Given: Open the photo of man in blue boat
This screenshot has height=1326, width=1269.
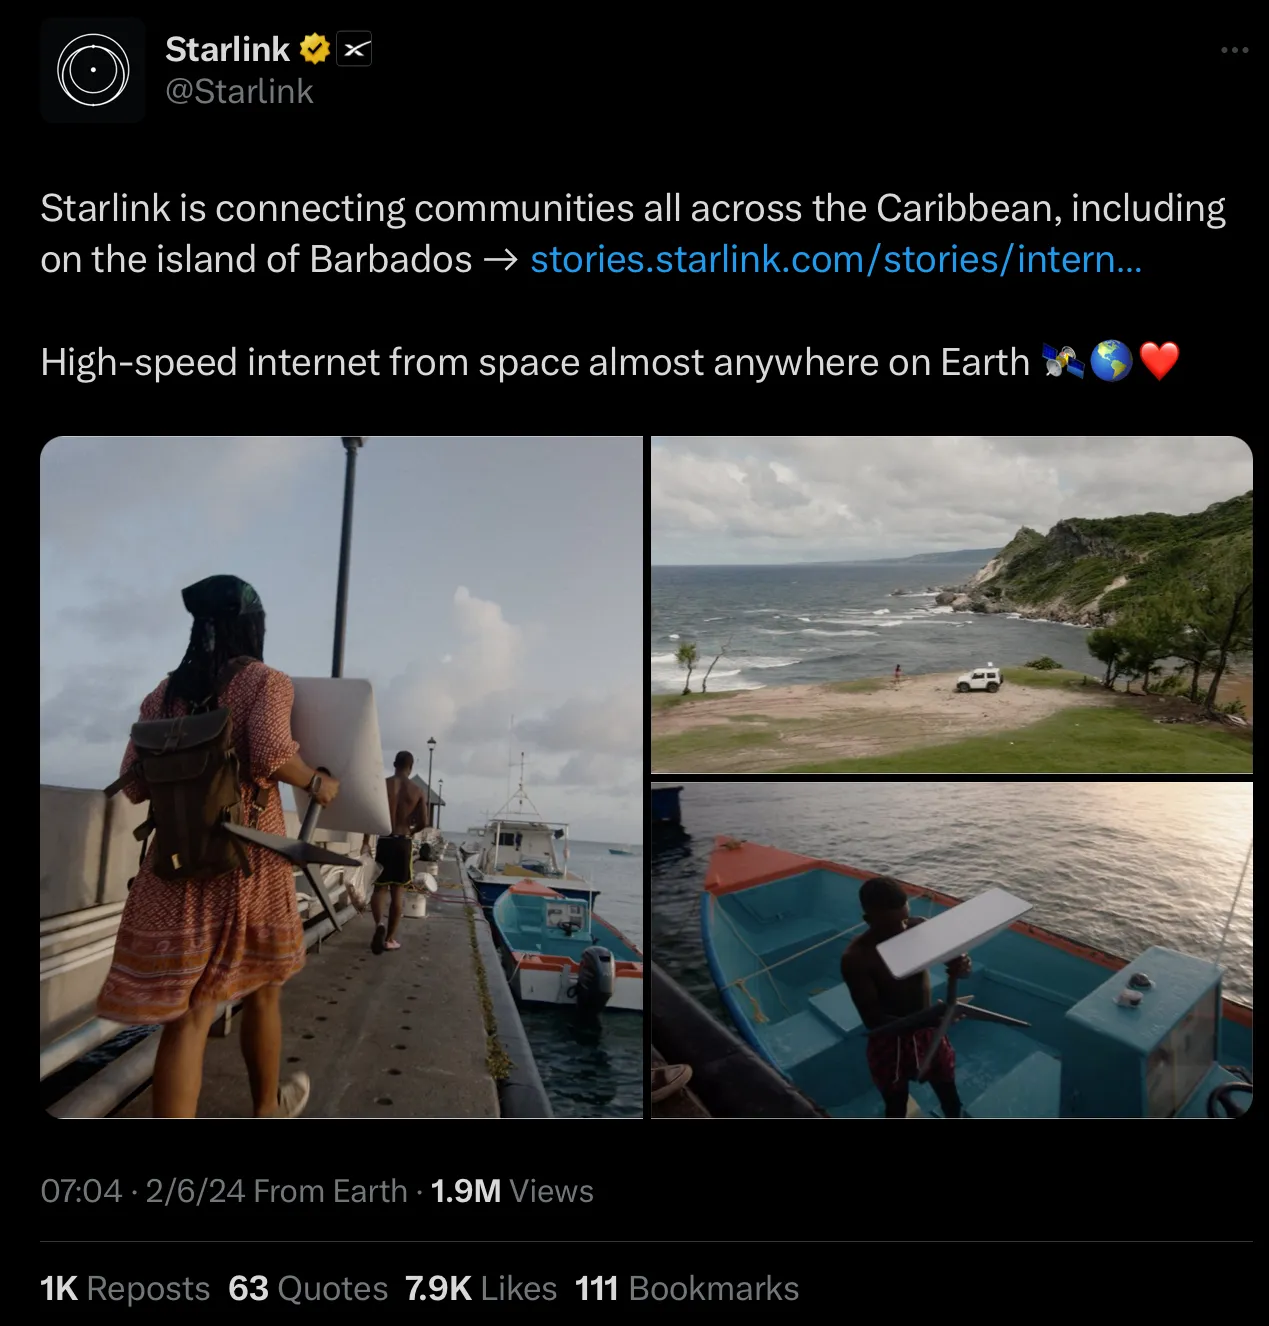Looking at the screenshot, I should click(x=951, y=950).
